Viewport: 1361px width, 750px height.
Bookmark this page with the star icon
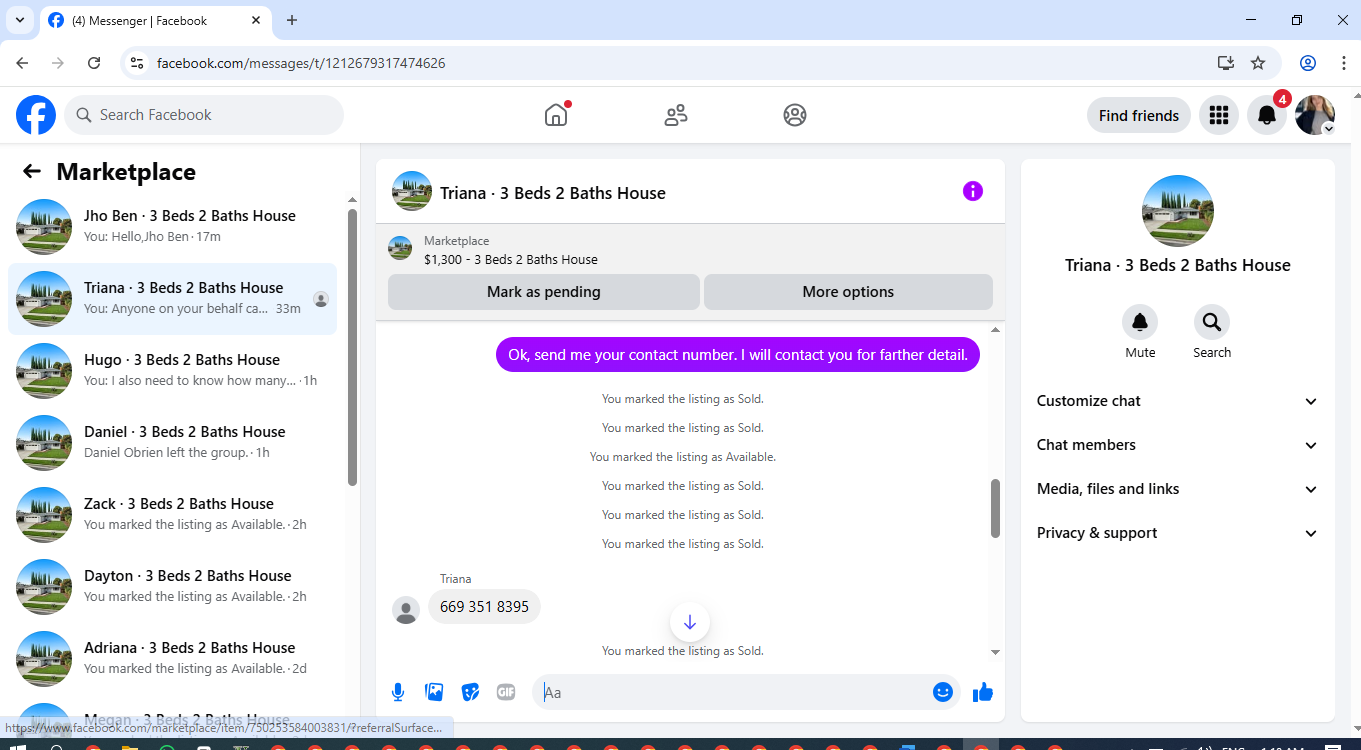tap(1258, 63)
